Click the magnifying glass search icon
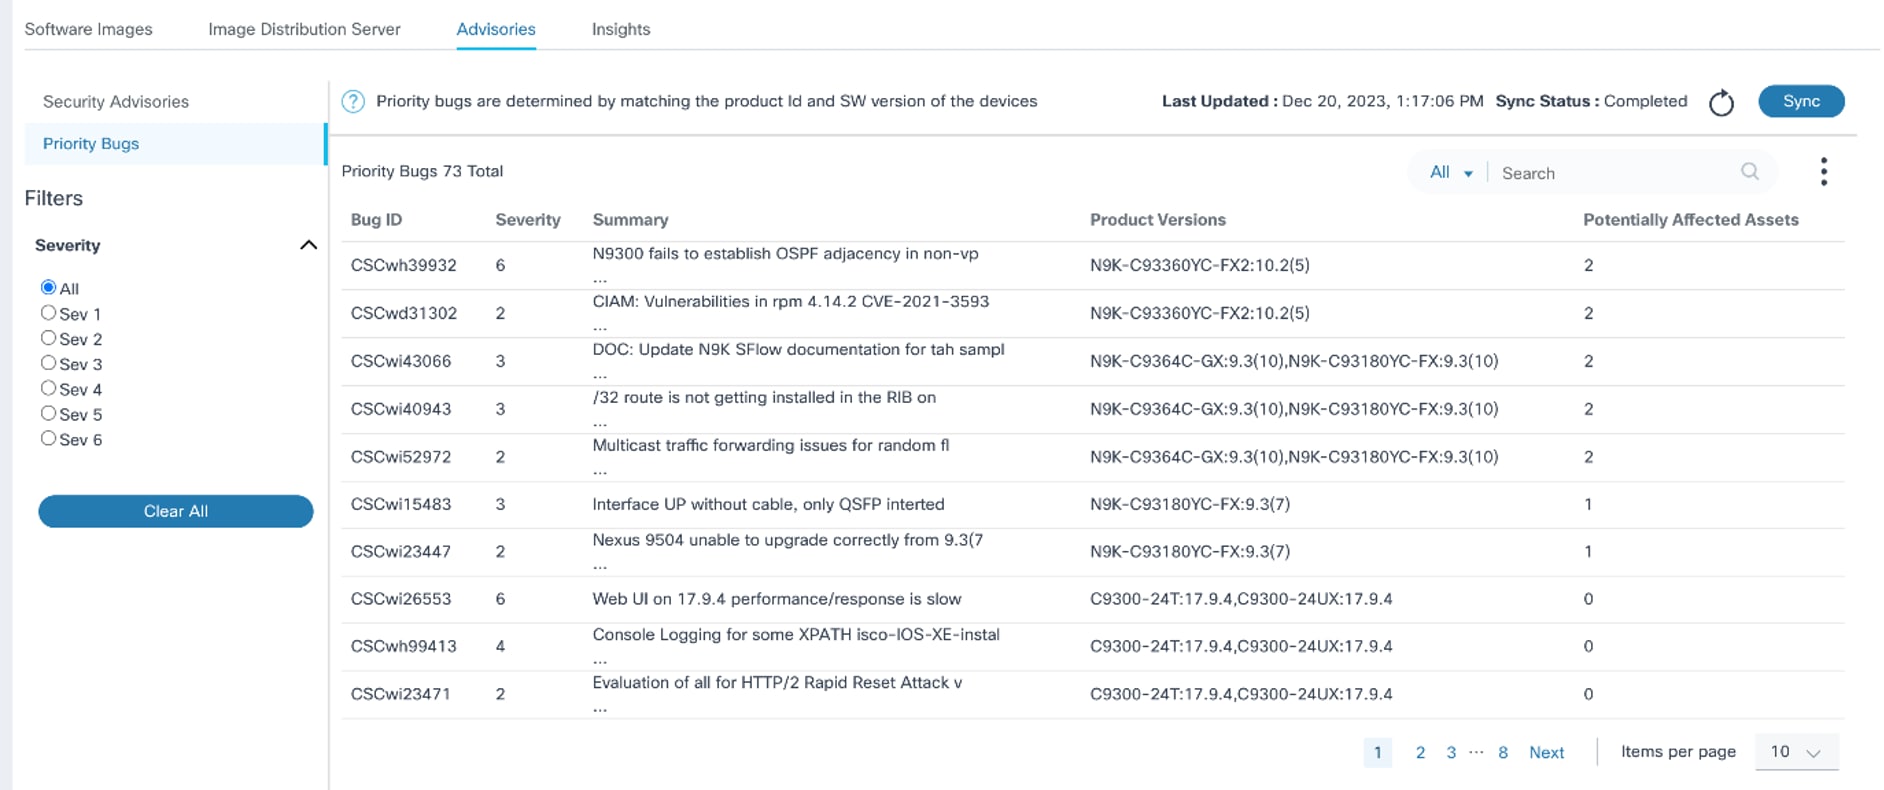The image size is (1884, 790). (1749, 172)
